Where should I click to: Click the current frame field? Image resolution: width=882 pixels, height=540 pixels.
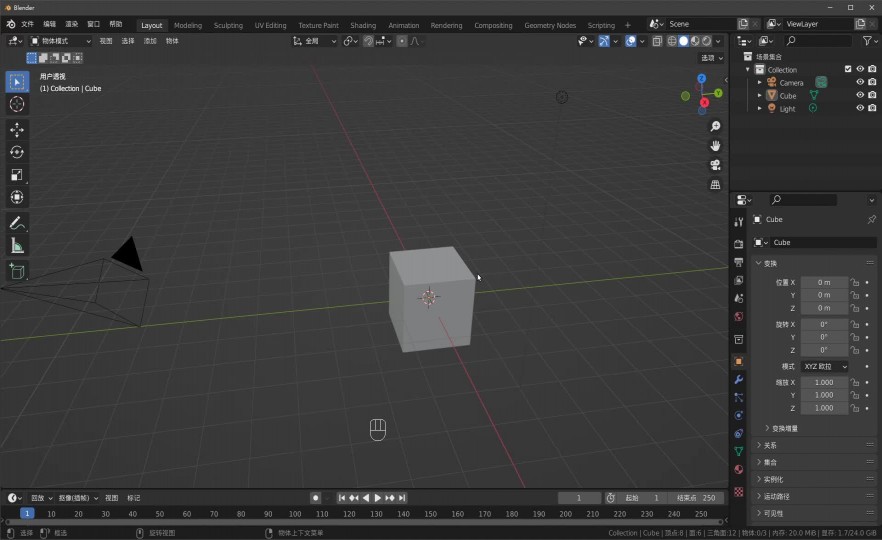coord(579,498)
